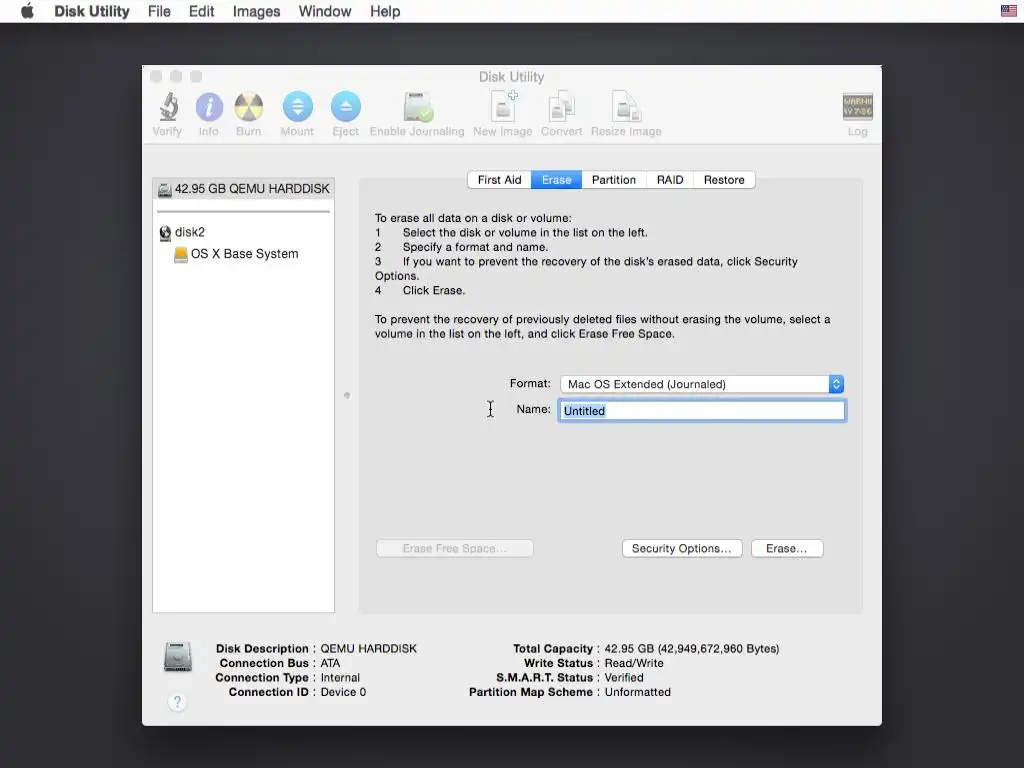
Task: Open the Log icon
Action: pyautogui.click(x=857, y=106)
